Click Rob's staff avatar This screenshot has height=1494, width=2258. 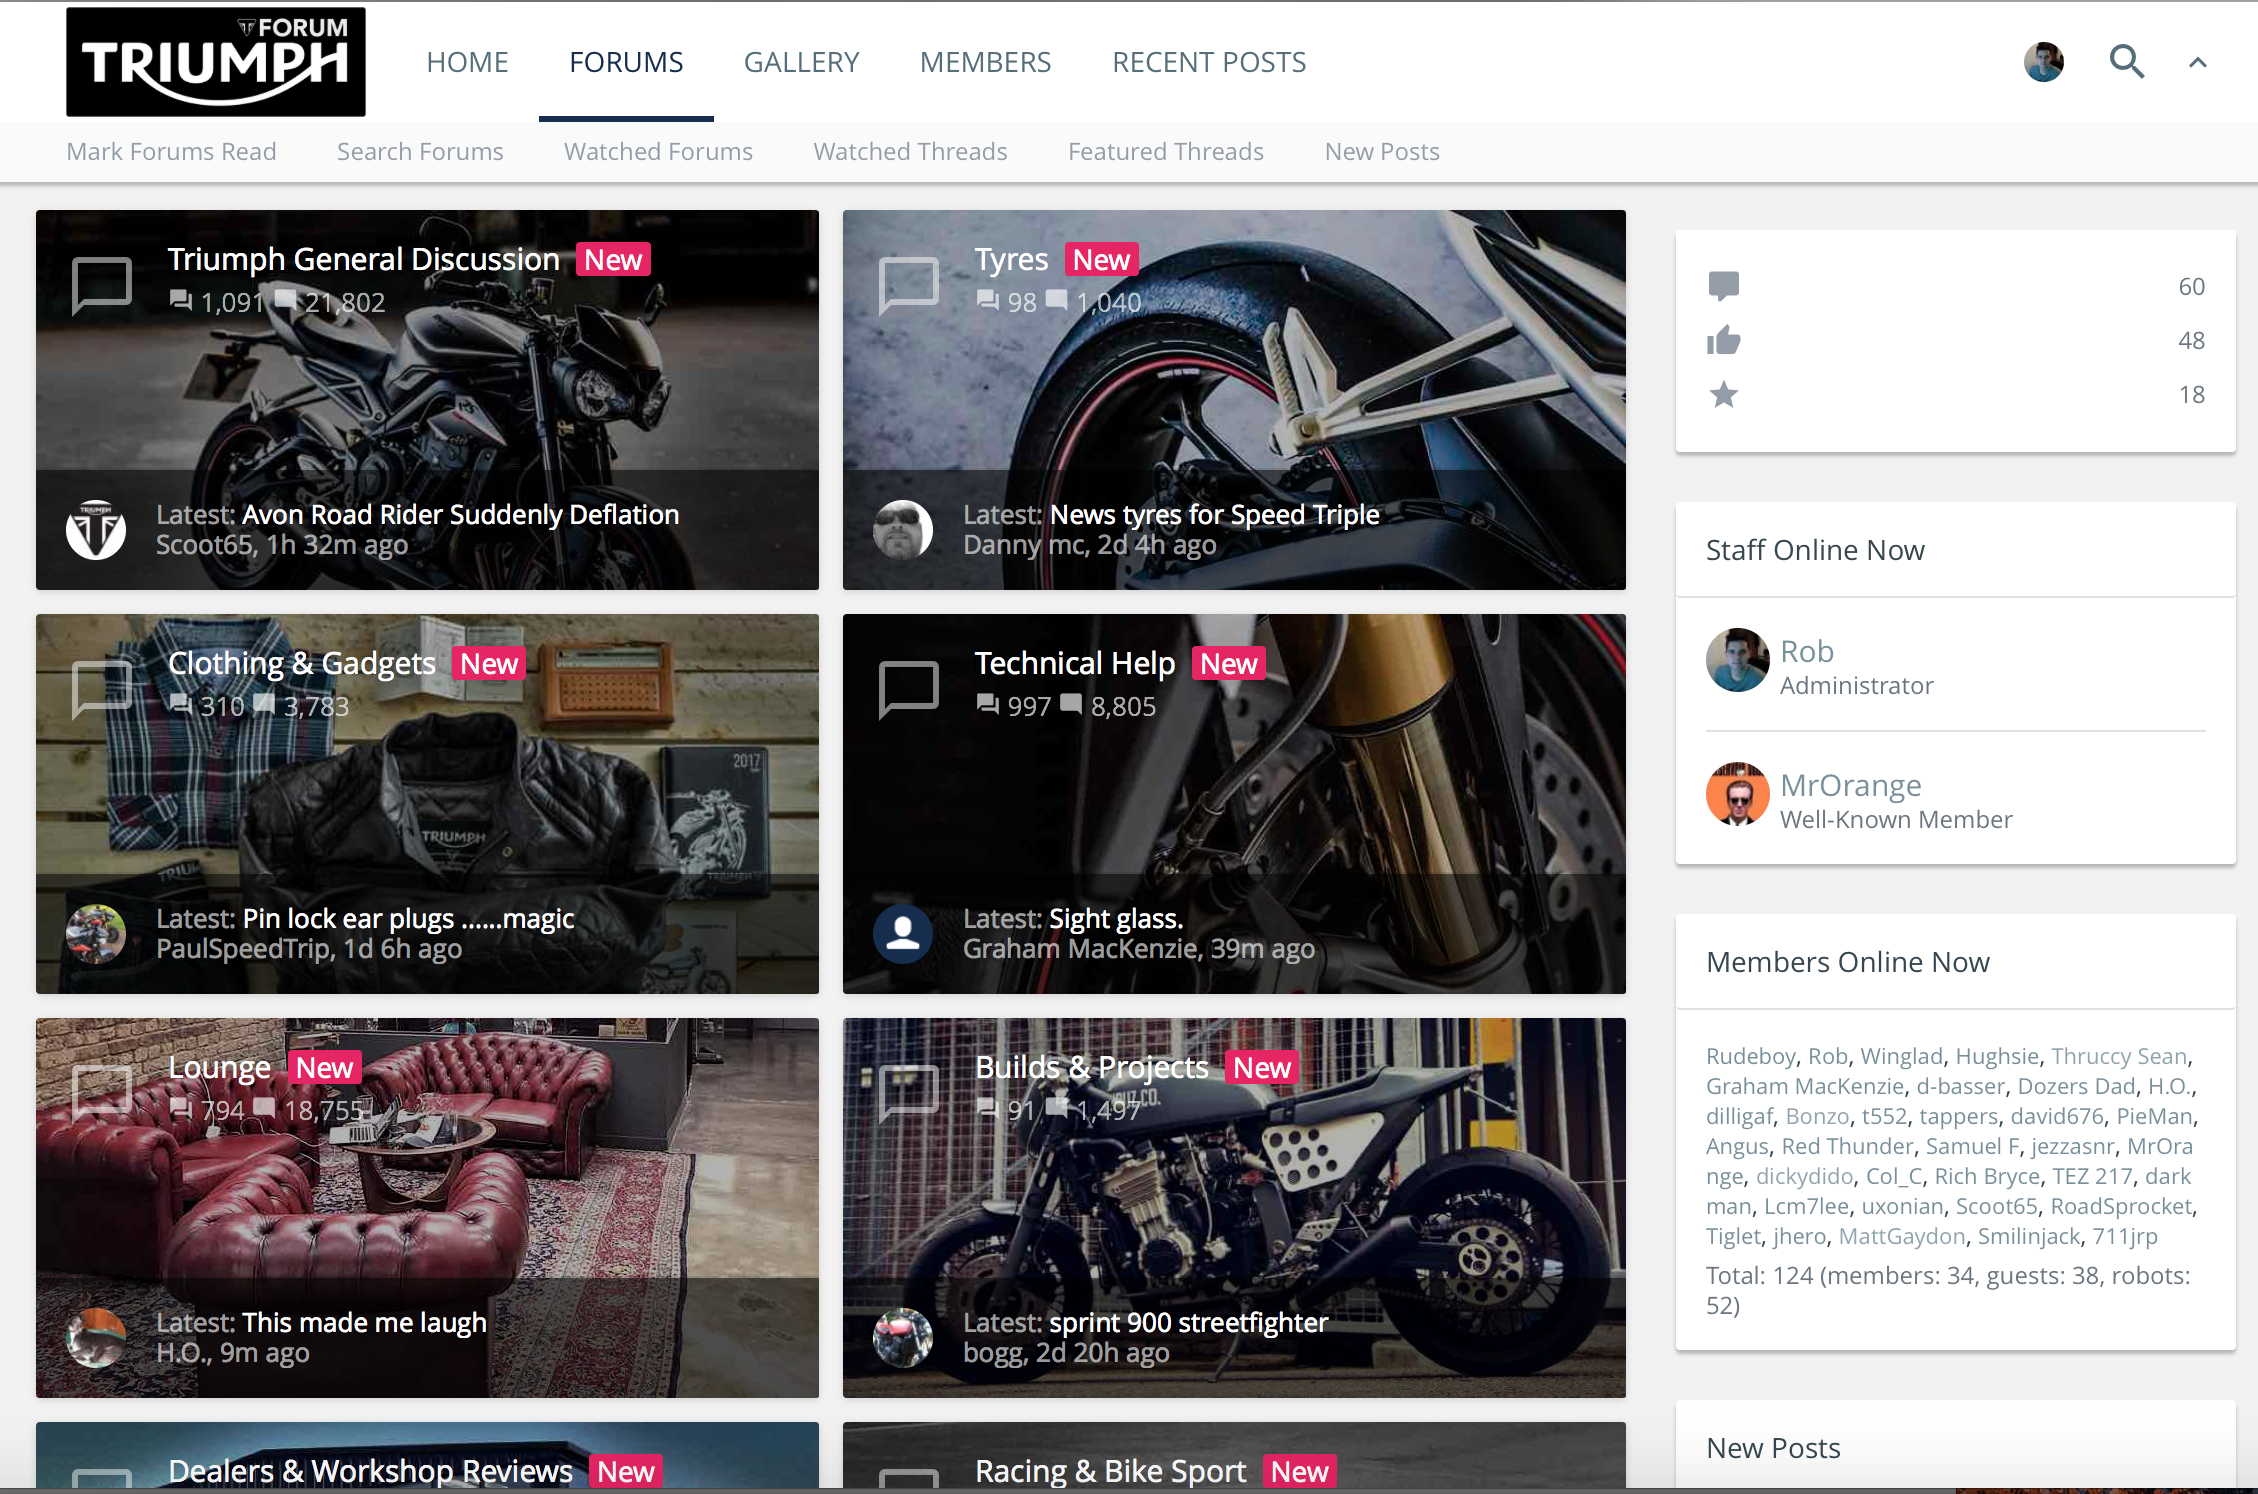[1738, 660]
